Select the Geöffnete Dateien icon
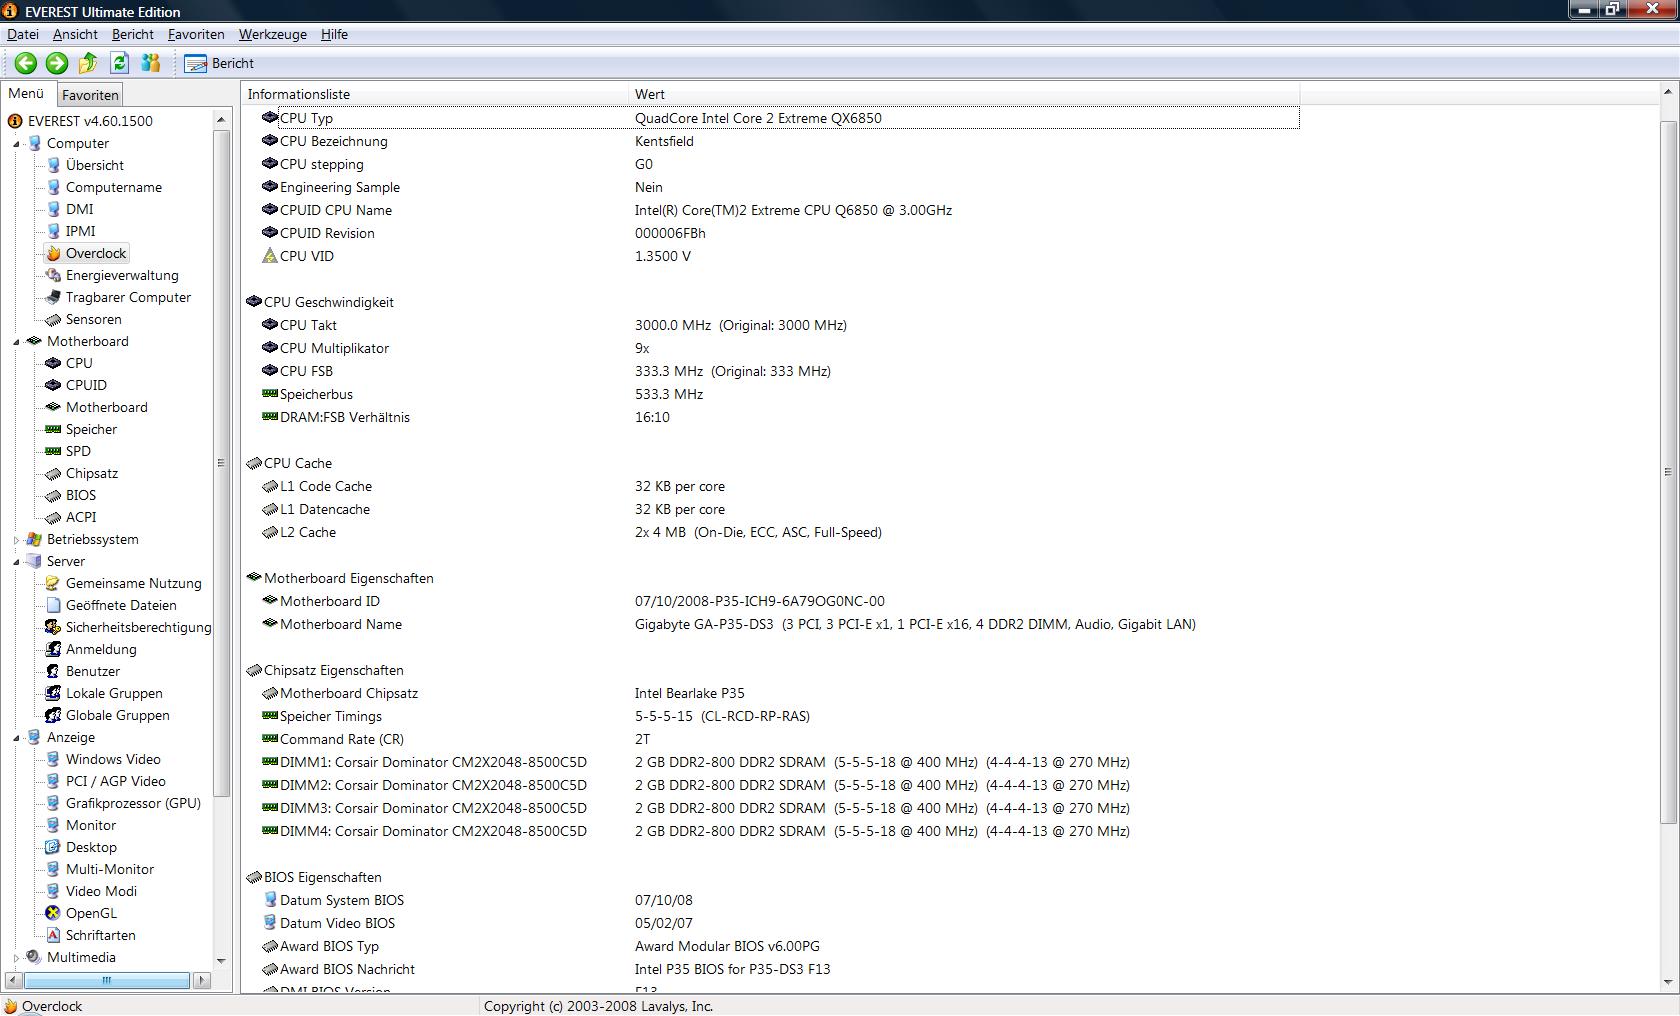 [x=54, y=605]
